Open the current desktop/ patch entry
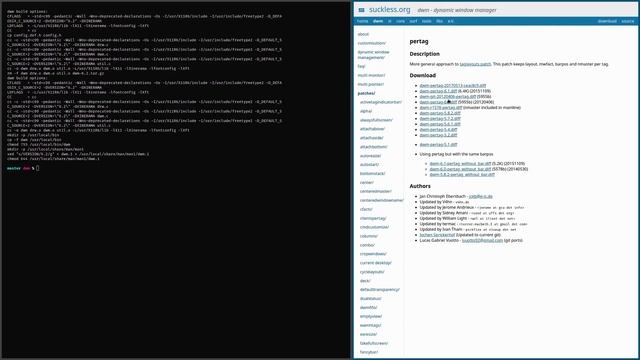Image resolution: width=640 pixels, height=360 pixels. [376, 263]
